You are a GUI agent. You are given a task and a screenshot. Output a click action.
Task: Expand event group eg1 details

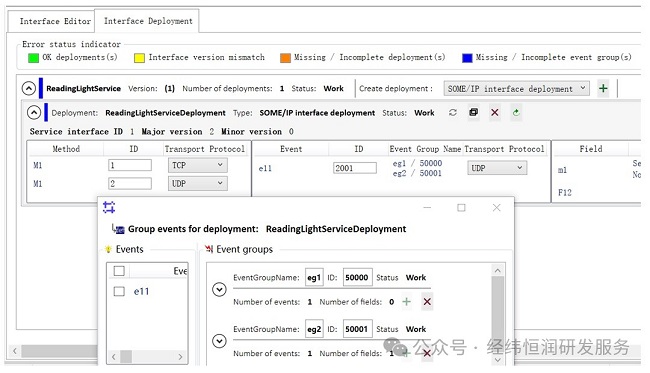coord(219,289)
